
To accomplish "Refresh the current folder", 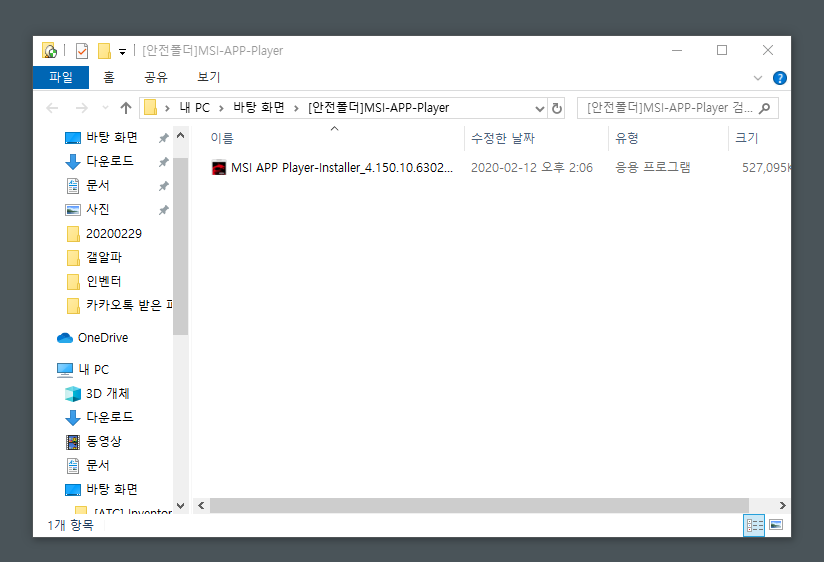I will point(557,108).
